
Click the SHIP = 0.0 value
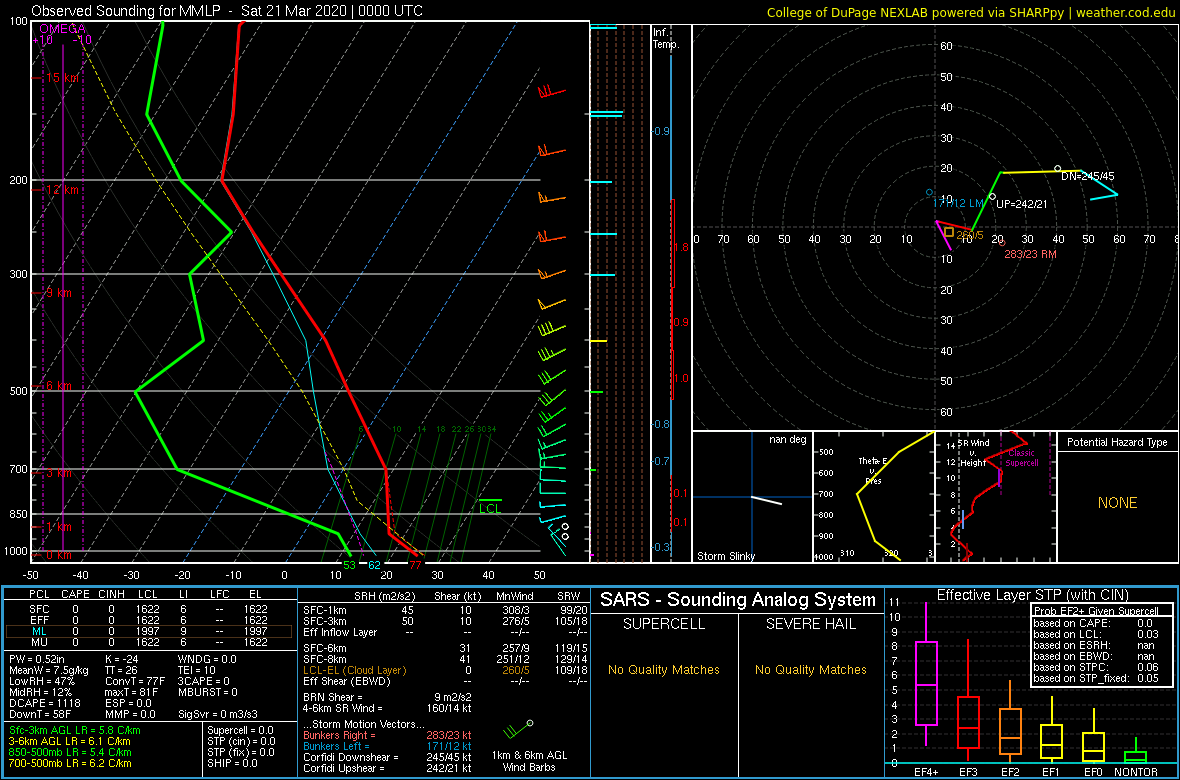pos(233,764)
